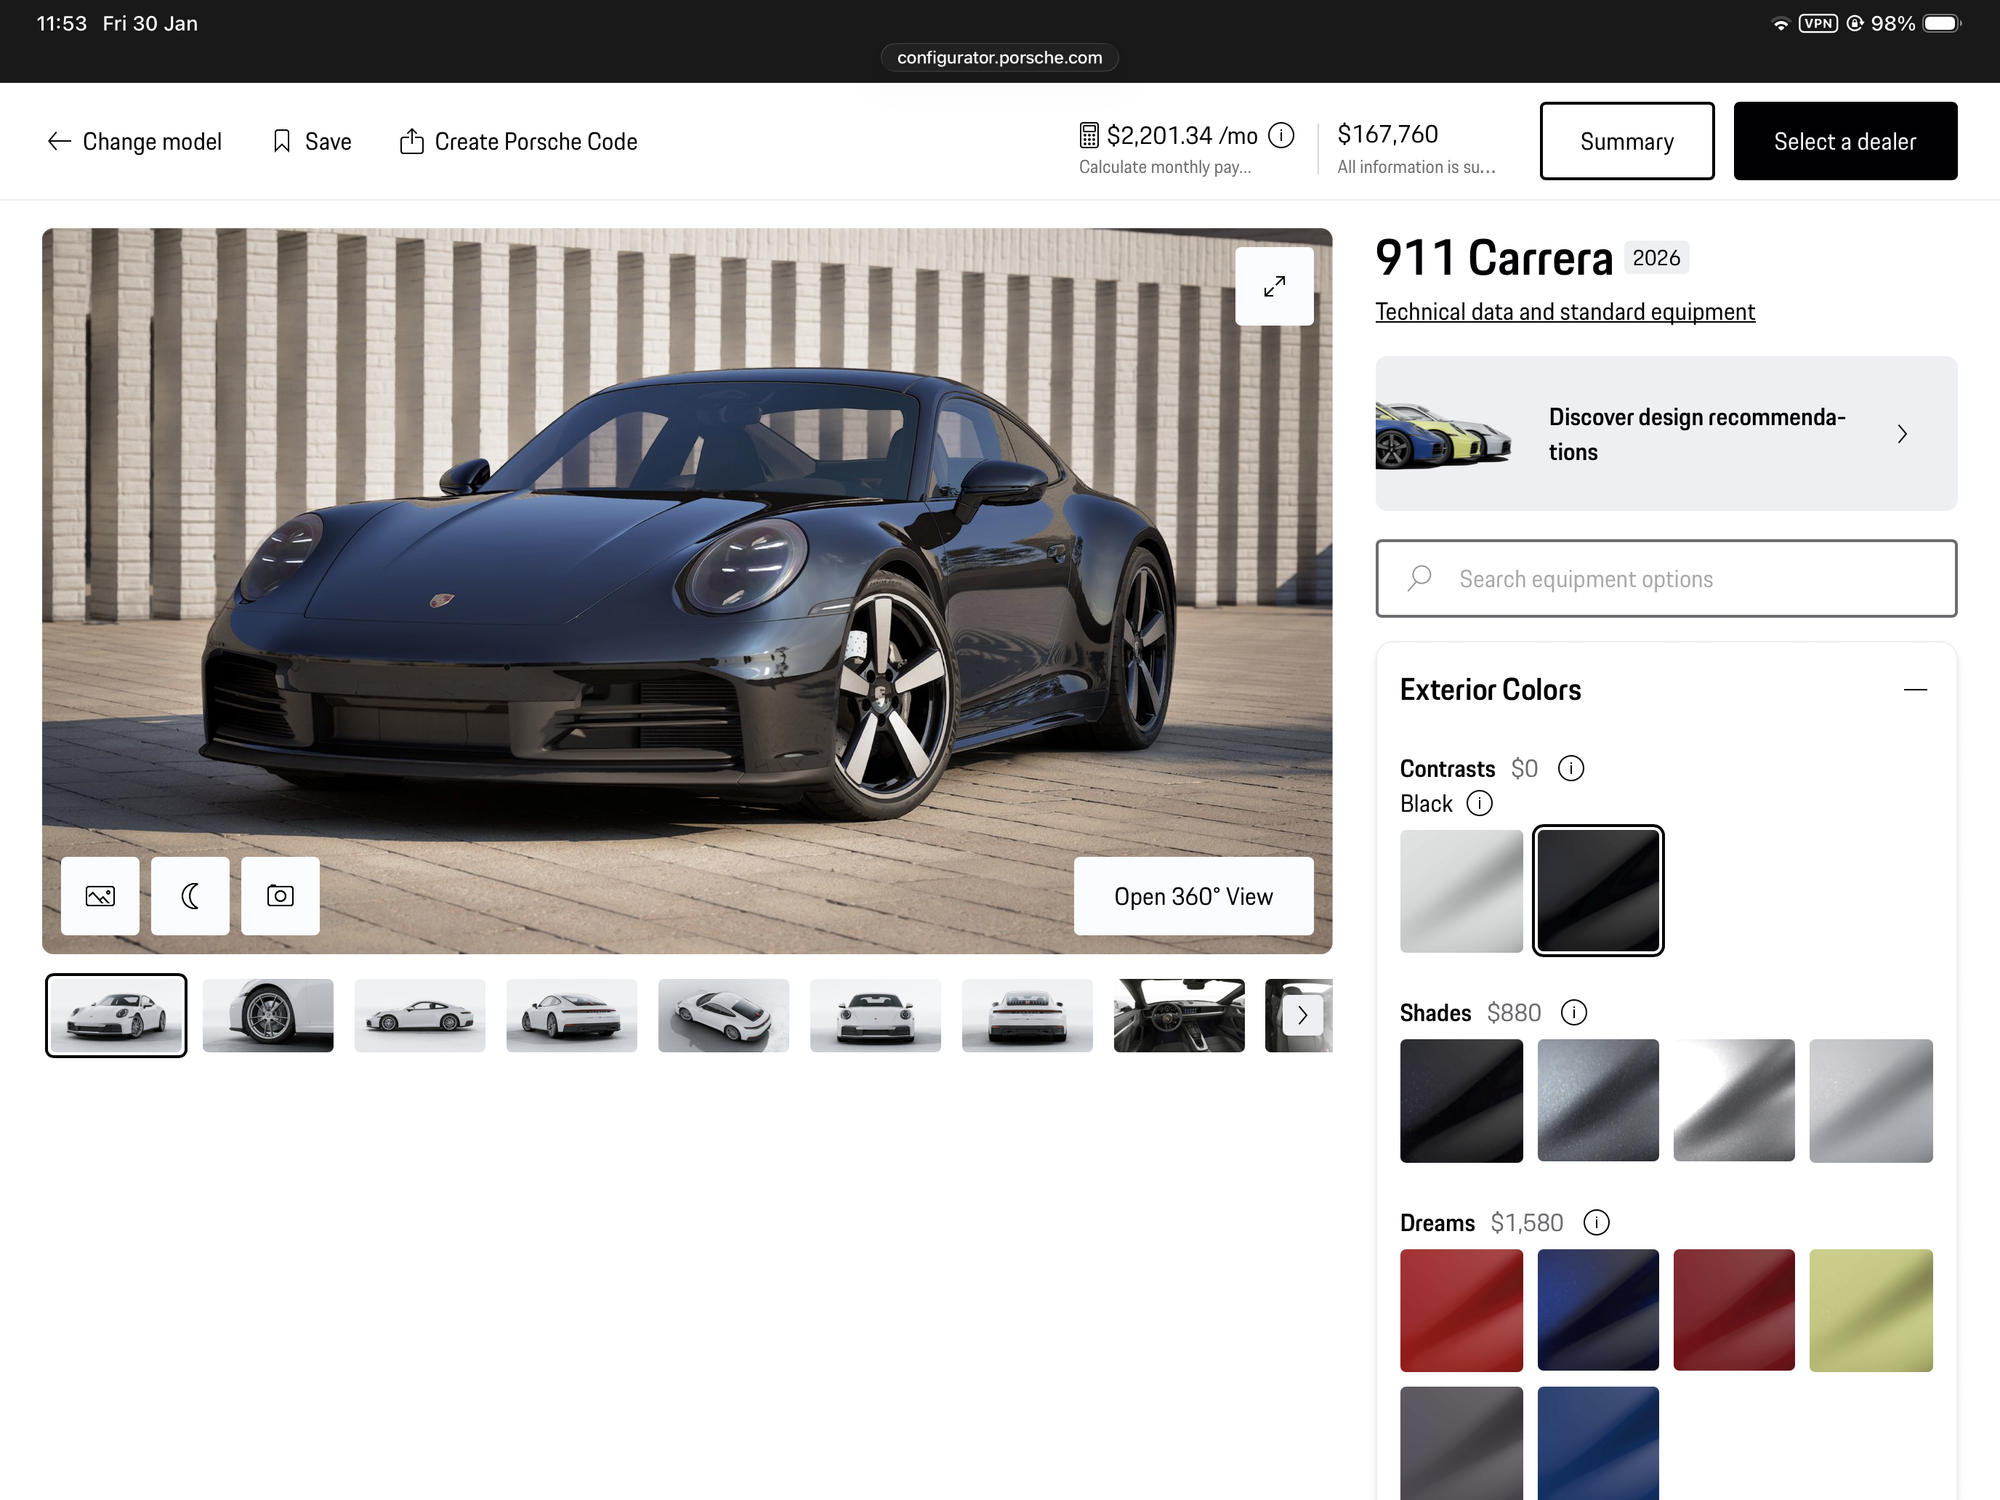Click Create Porsche Code
The image size is (2000, 1500).
[518, 142]
